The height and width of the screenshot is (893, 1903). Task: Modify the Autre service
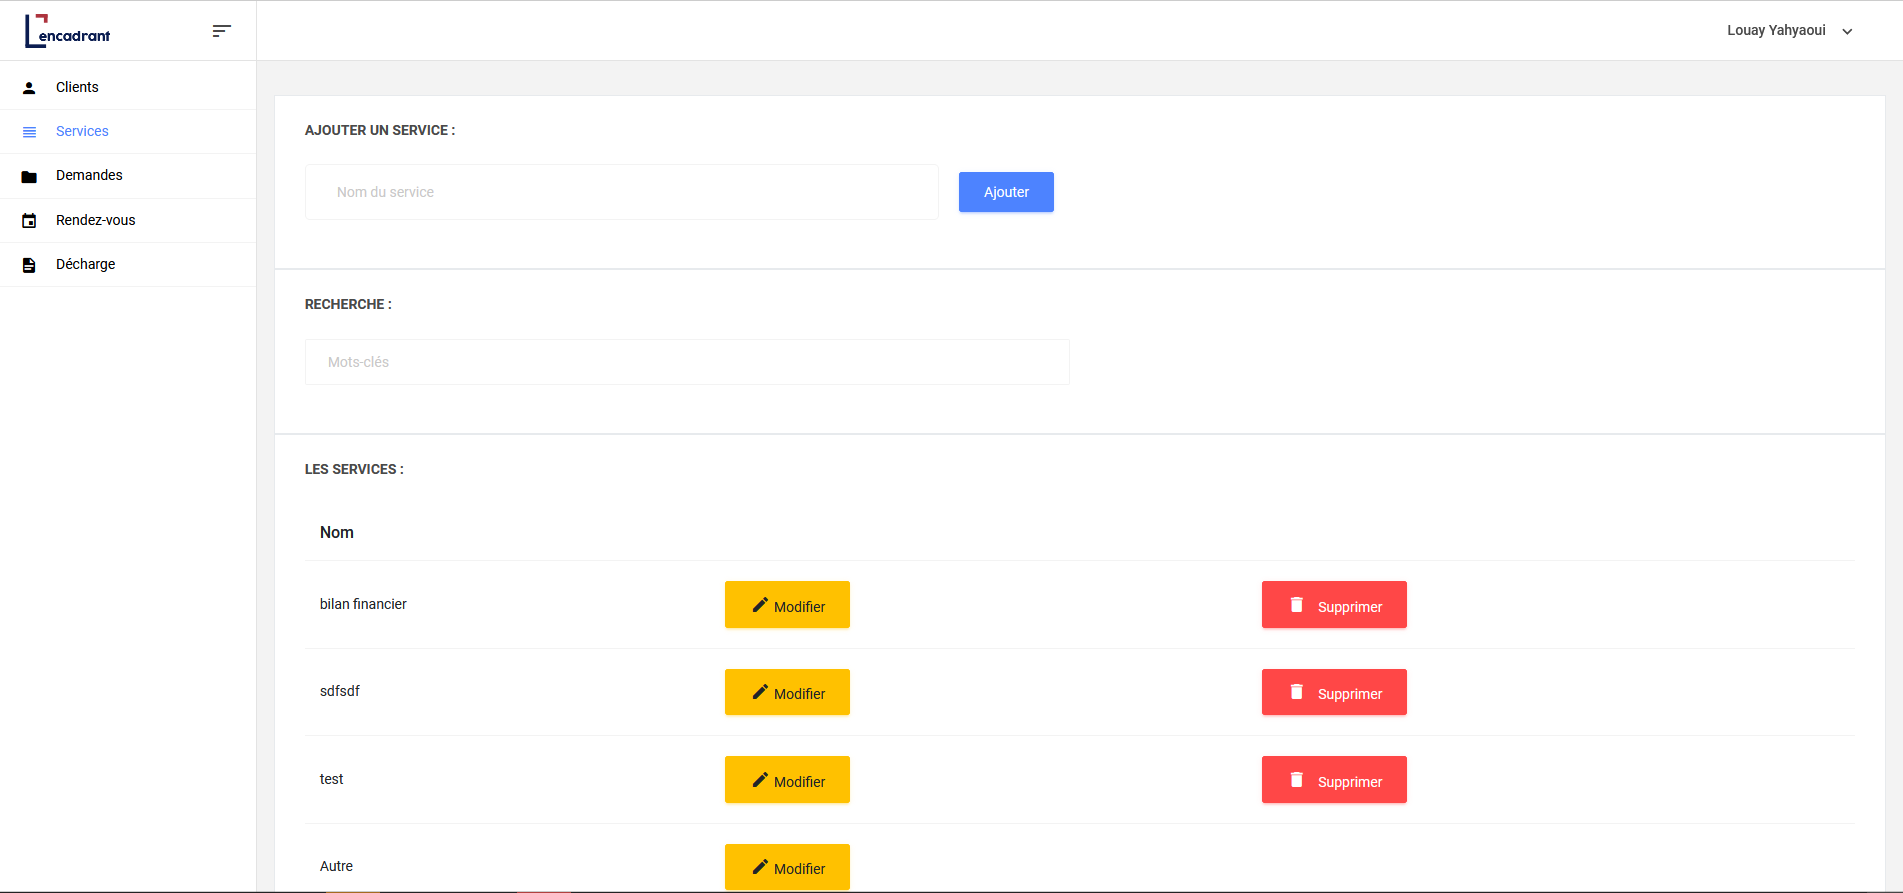(x=787, y=867)
